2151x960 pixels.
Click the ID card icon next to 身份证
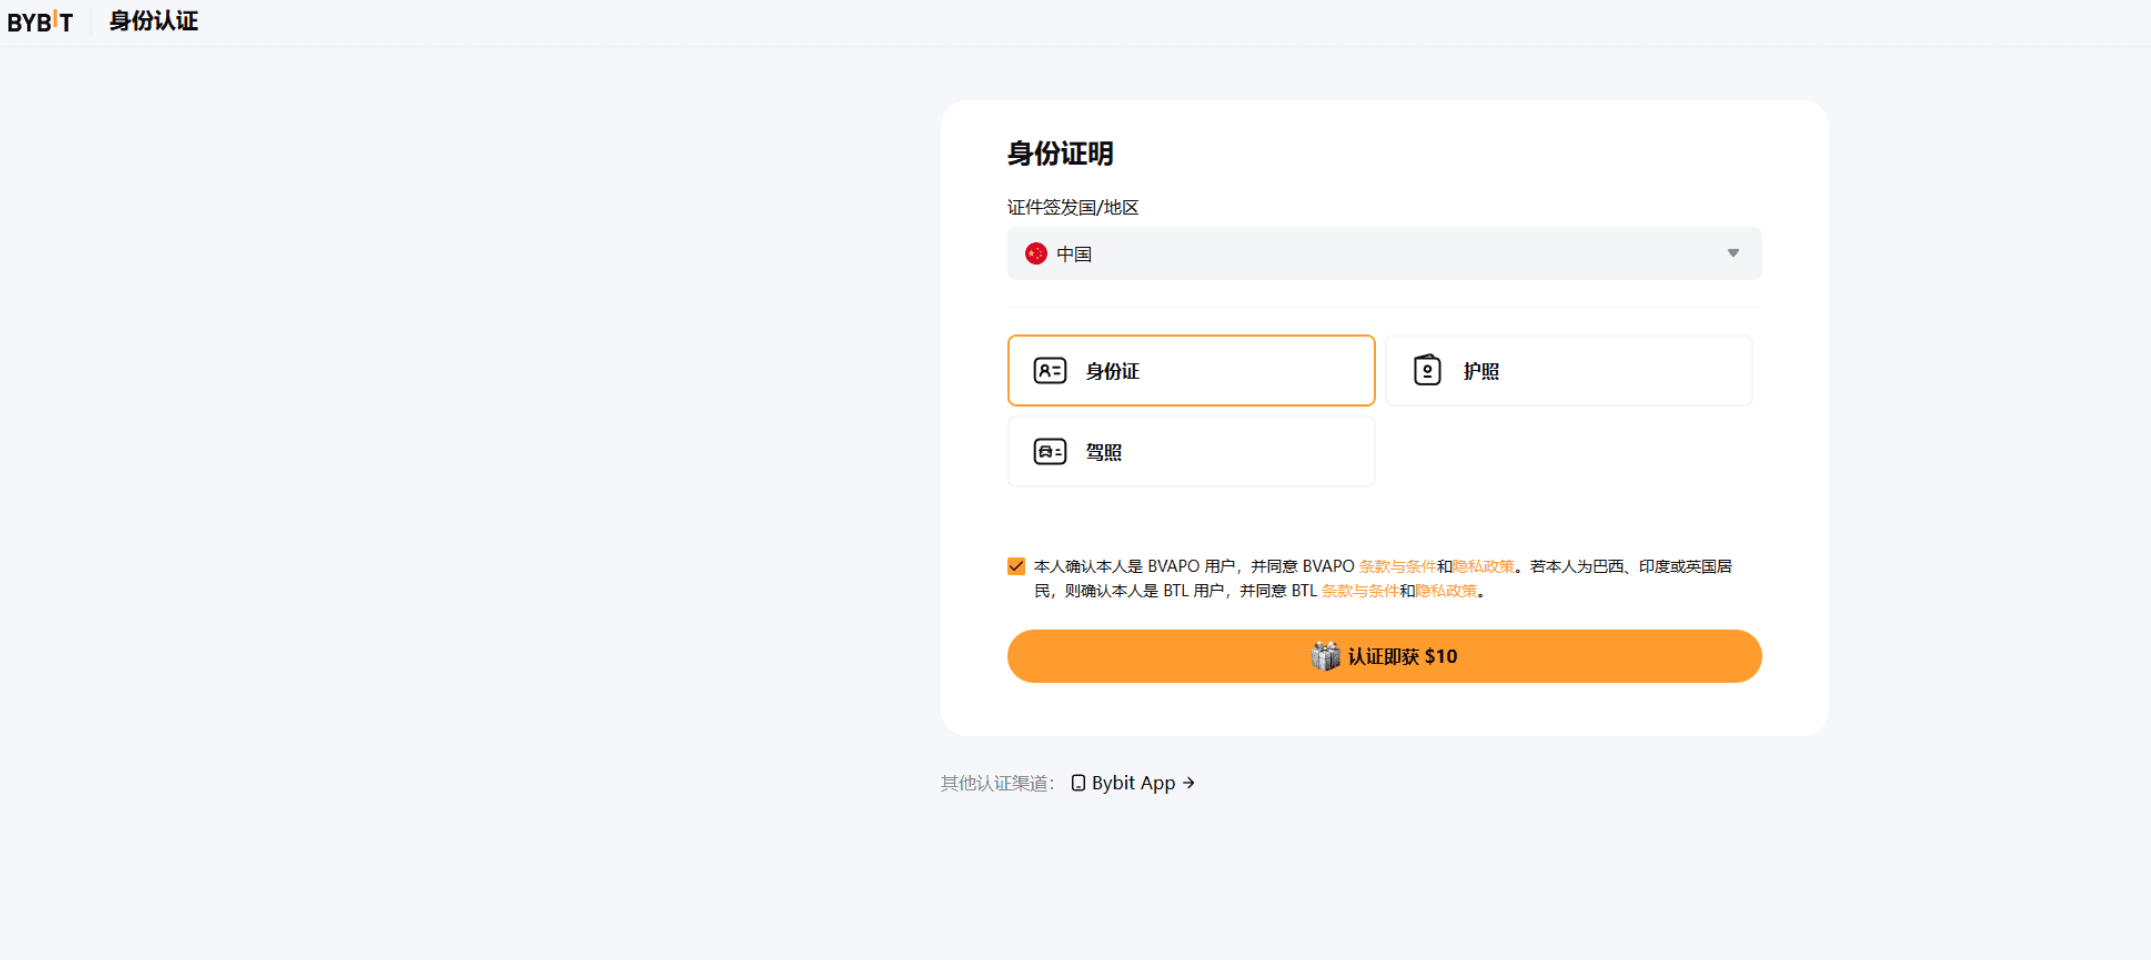[1050, 371]
